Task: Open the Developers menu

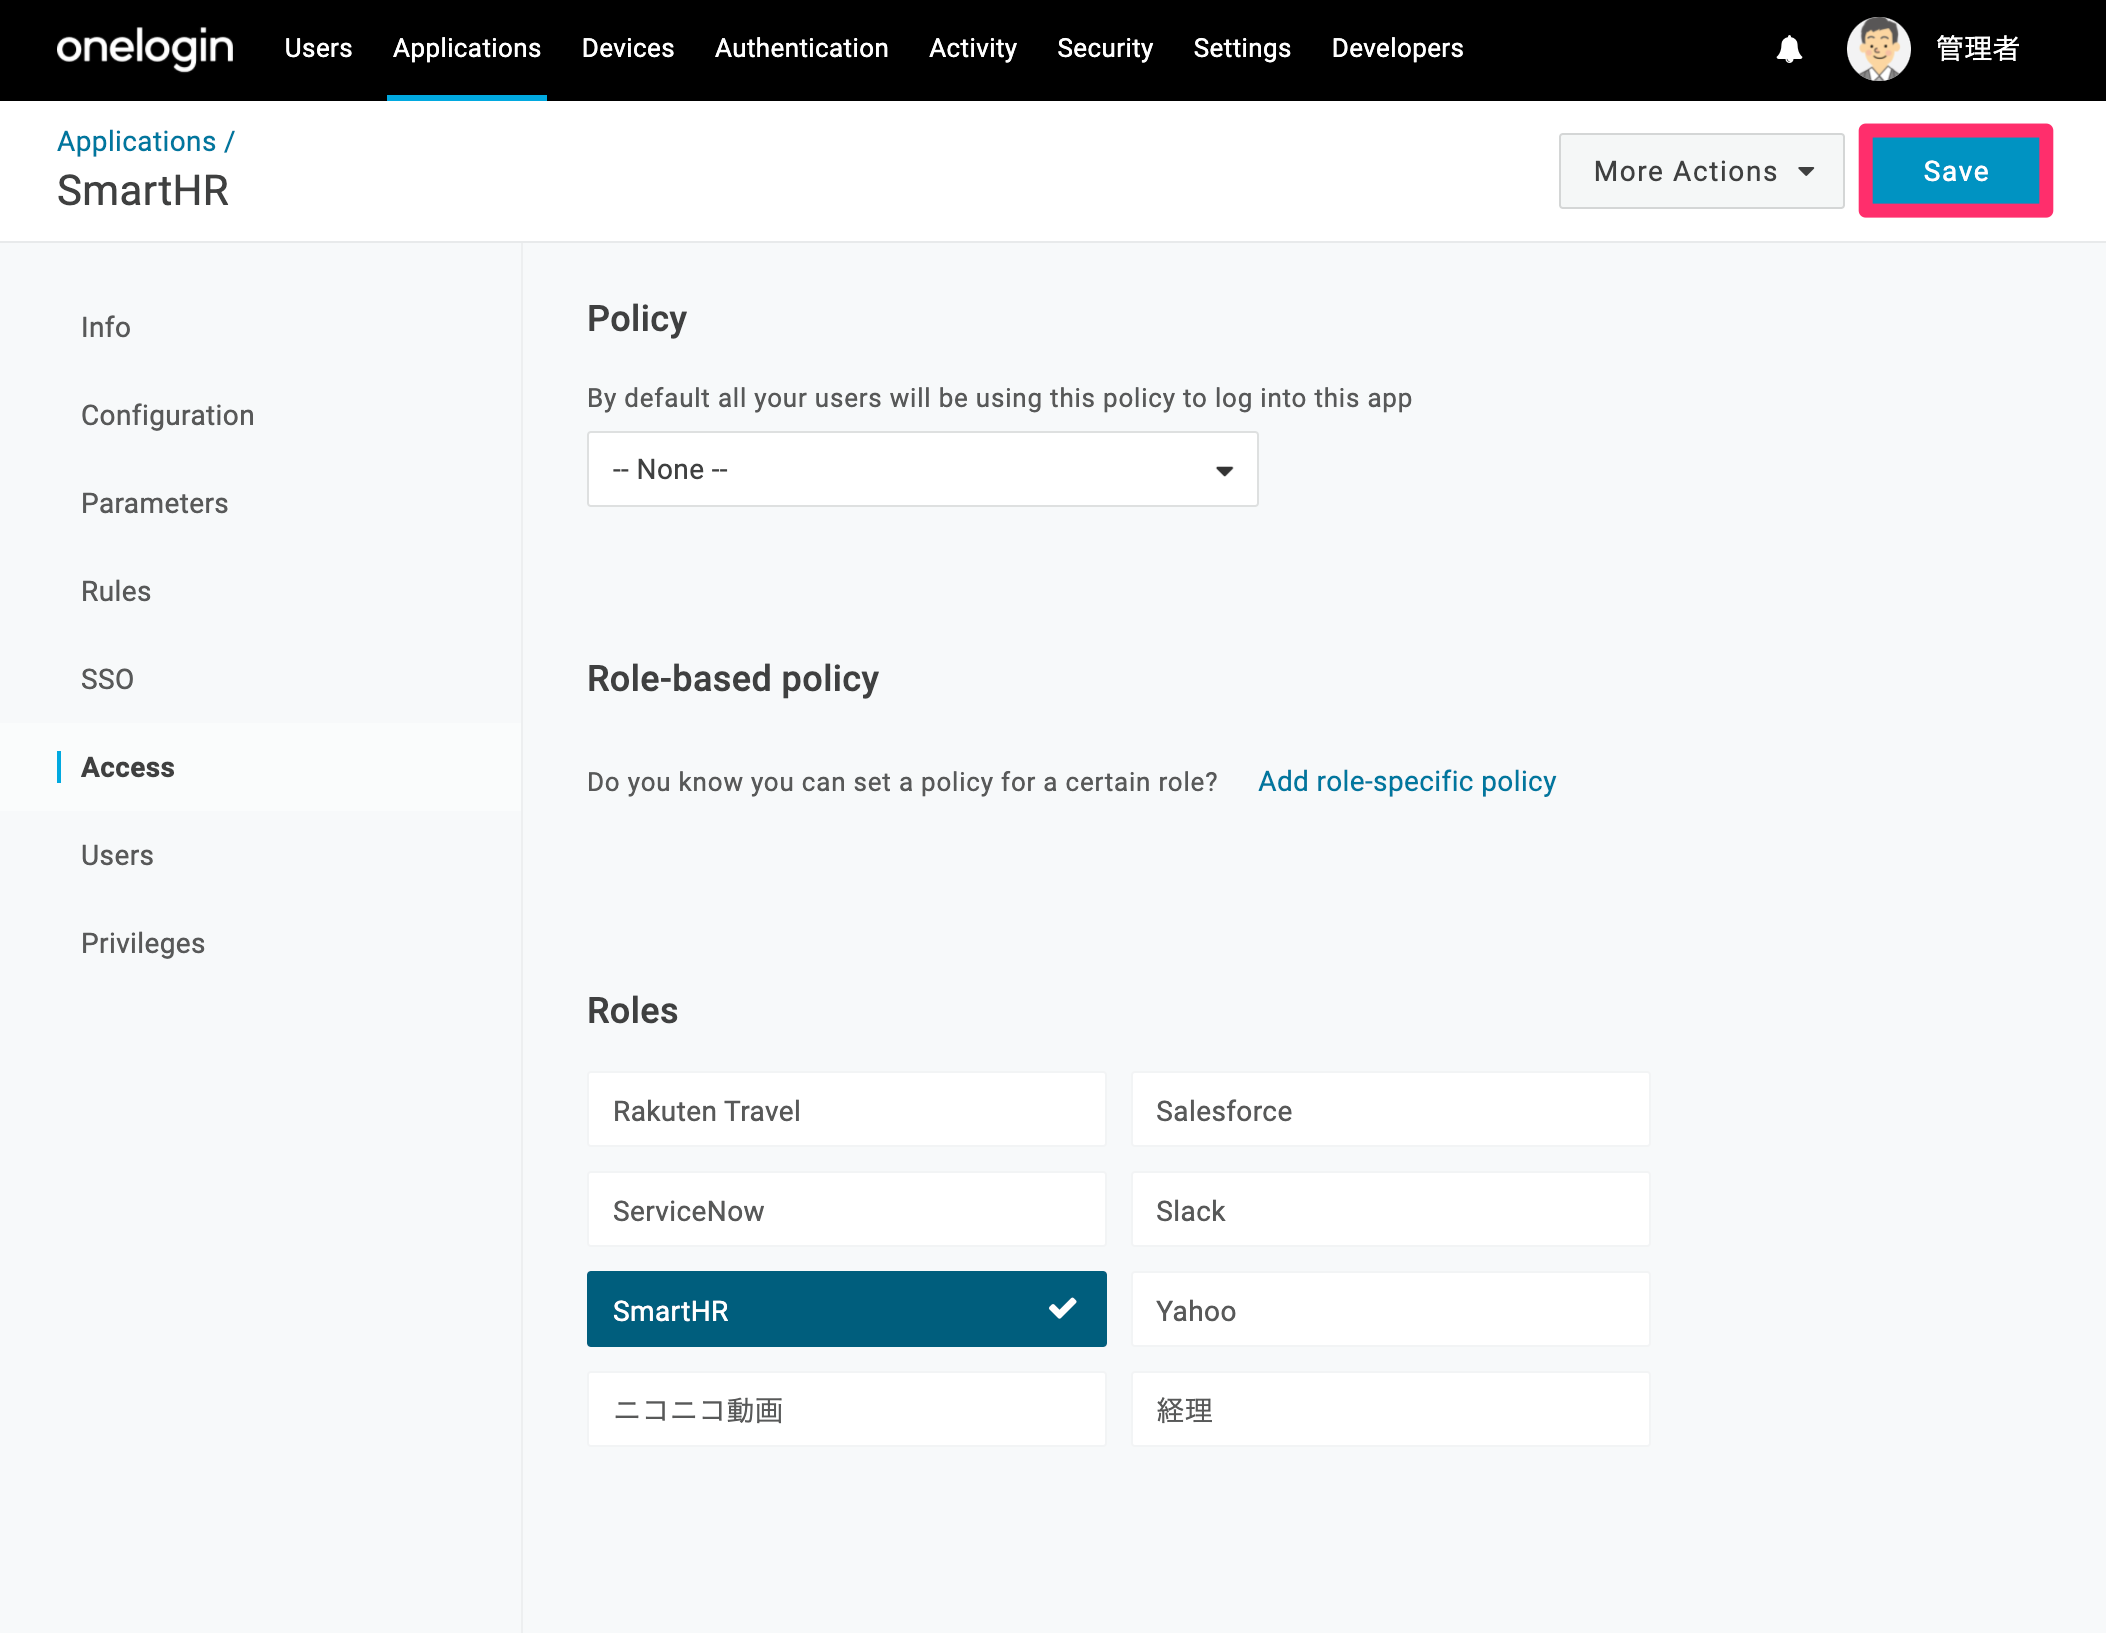Action: coord(1397,48)
